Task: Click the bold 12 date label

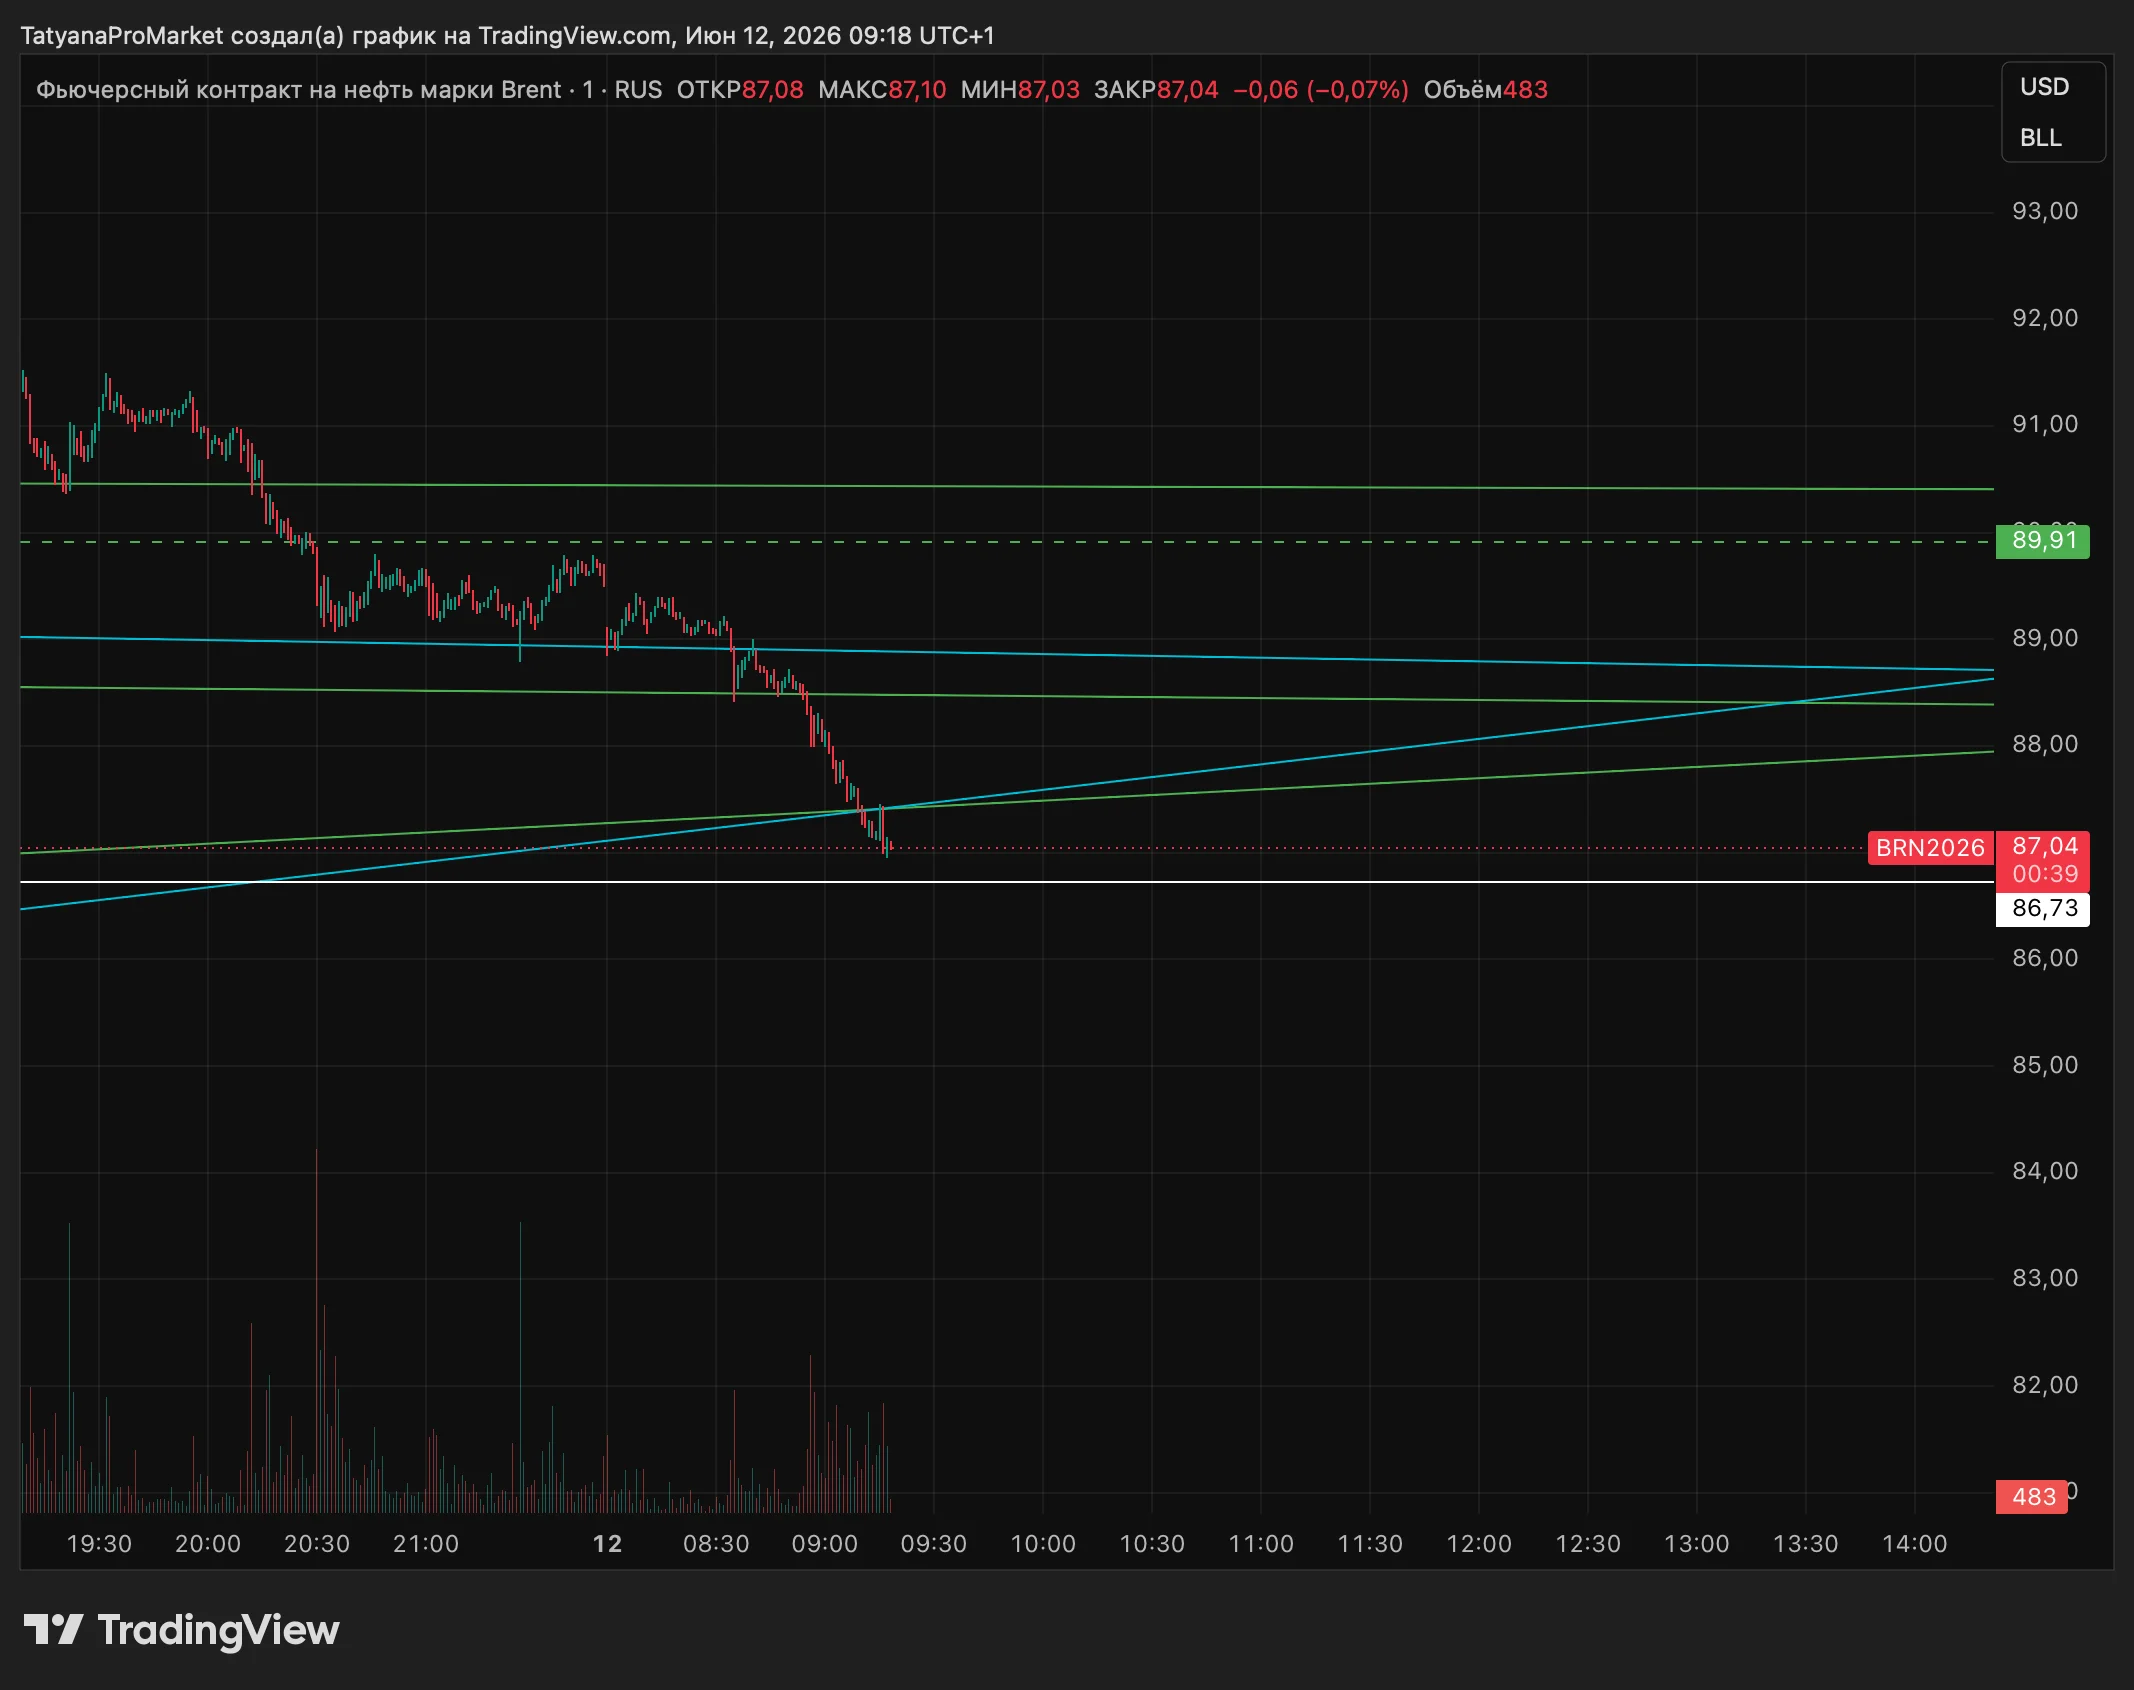Action: (x=607, y=1544)
